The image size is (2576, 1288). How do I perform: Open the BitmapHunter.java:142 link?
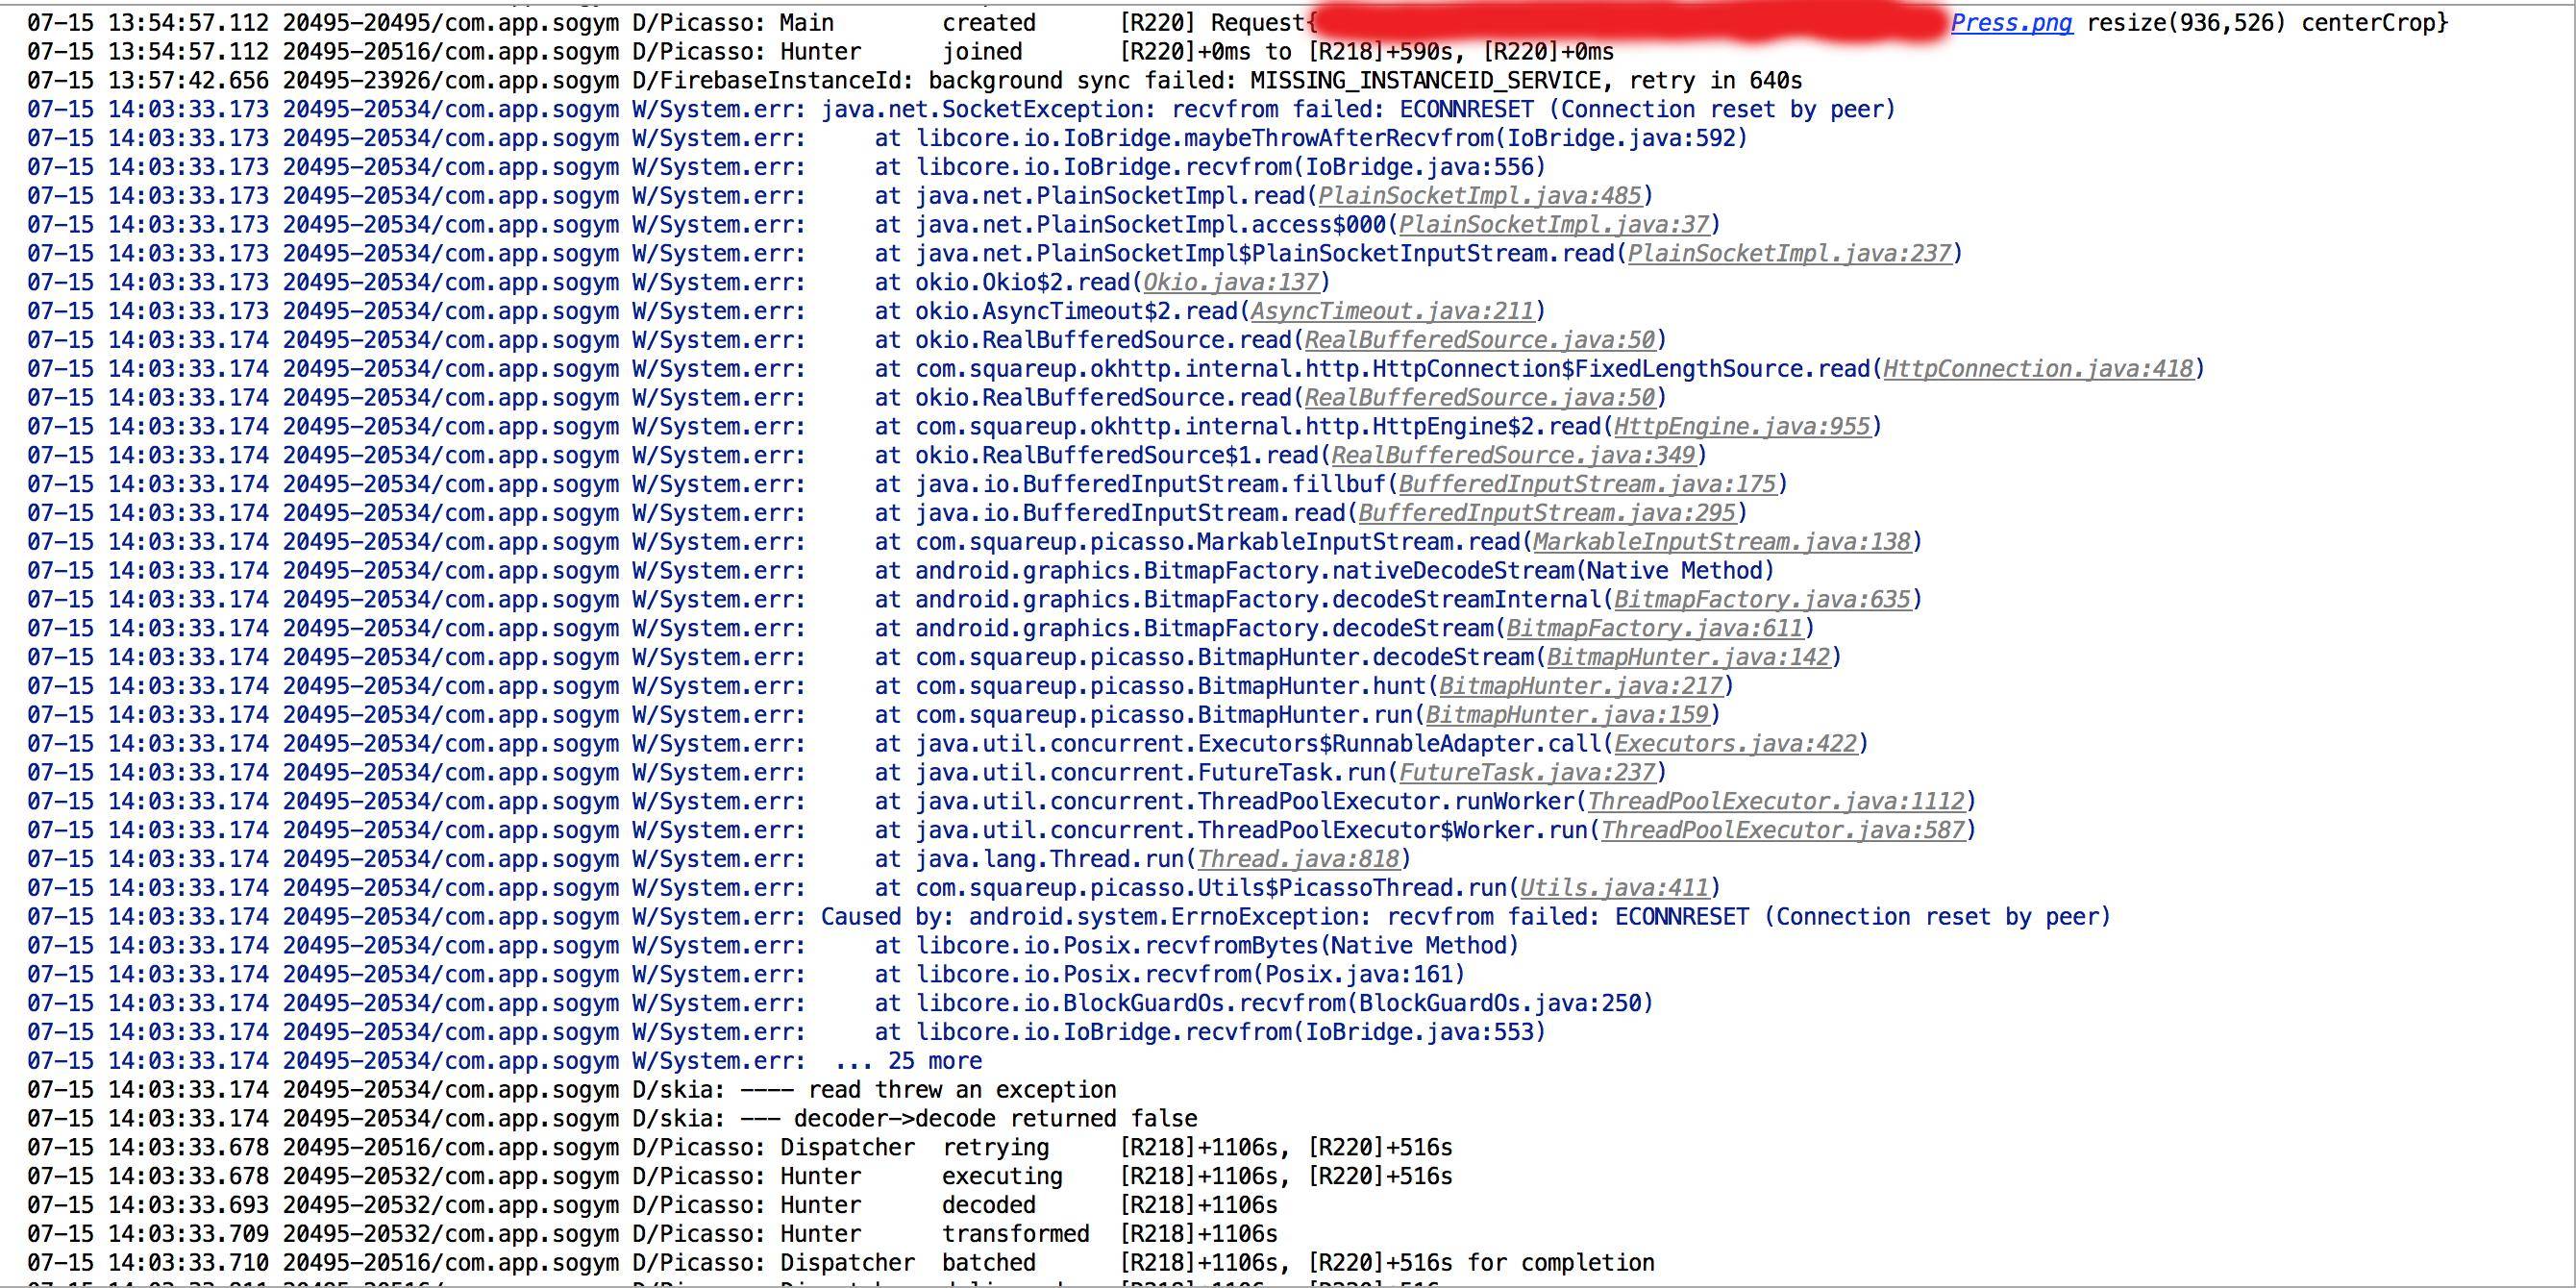(1688, 658)
